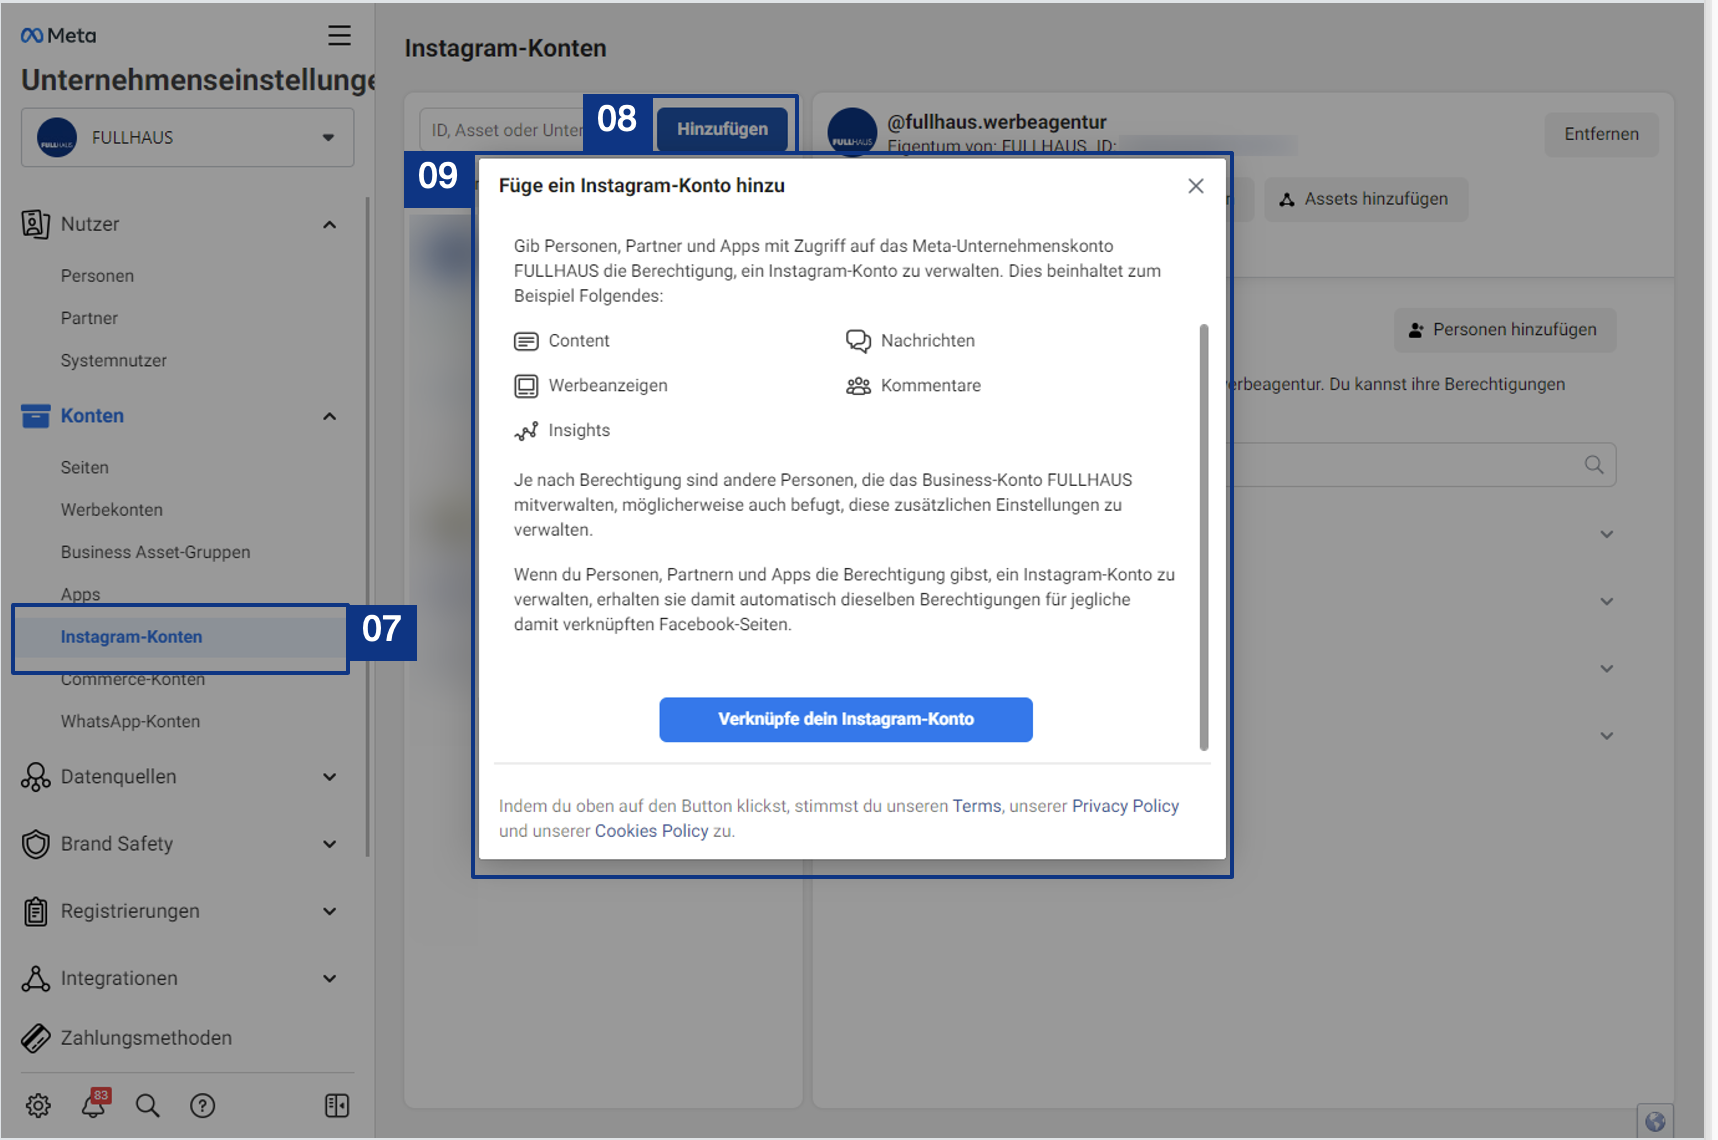Close the Instagram-Konto dialog with X
This screenshot has width=1718, height=1140.
click(1195, 186)
